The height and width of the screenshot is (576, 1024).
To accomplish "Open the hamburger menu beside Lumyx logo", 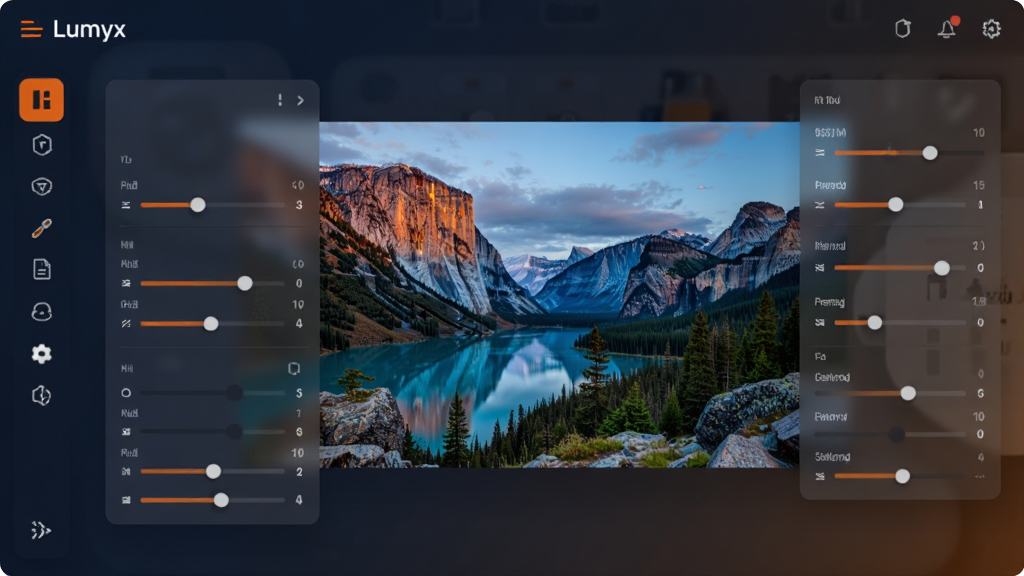I will (31, 29).
